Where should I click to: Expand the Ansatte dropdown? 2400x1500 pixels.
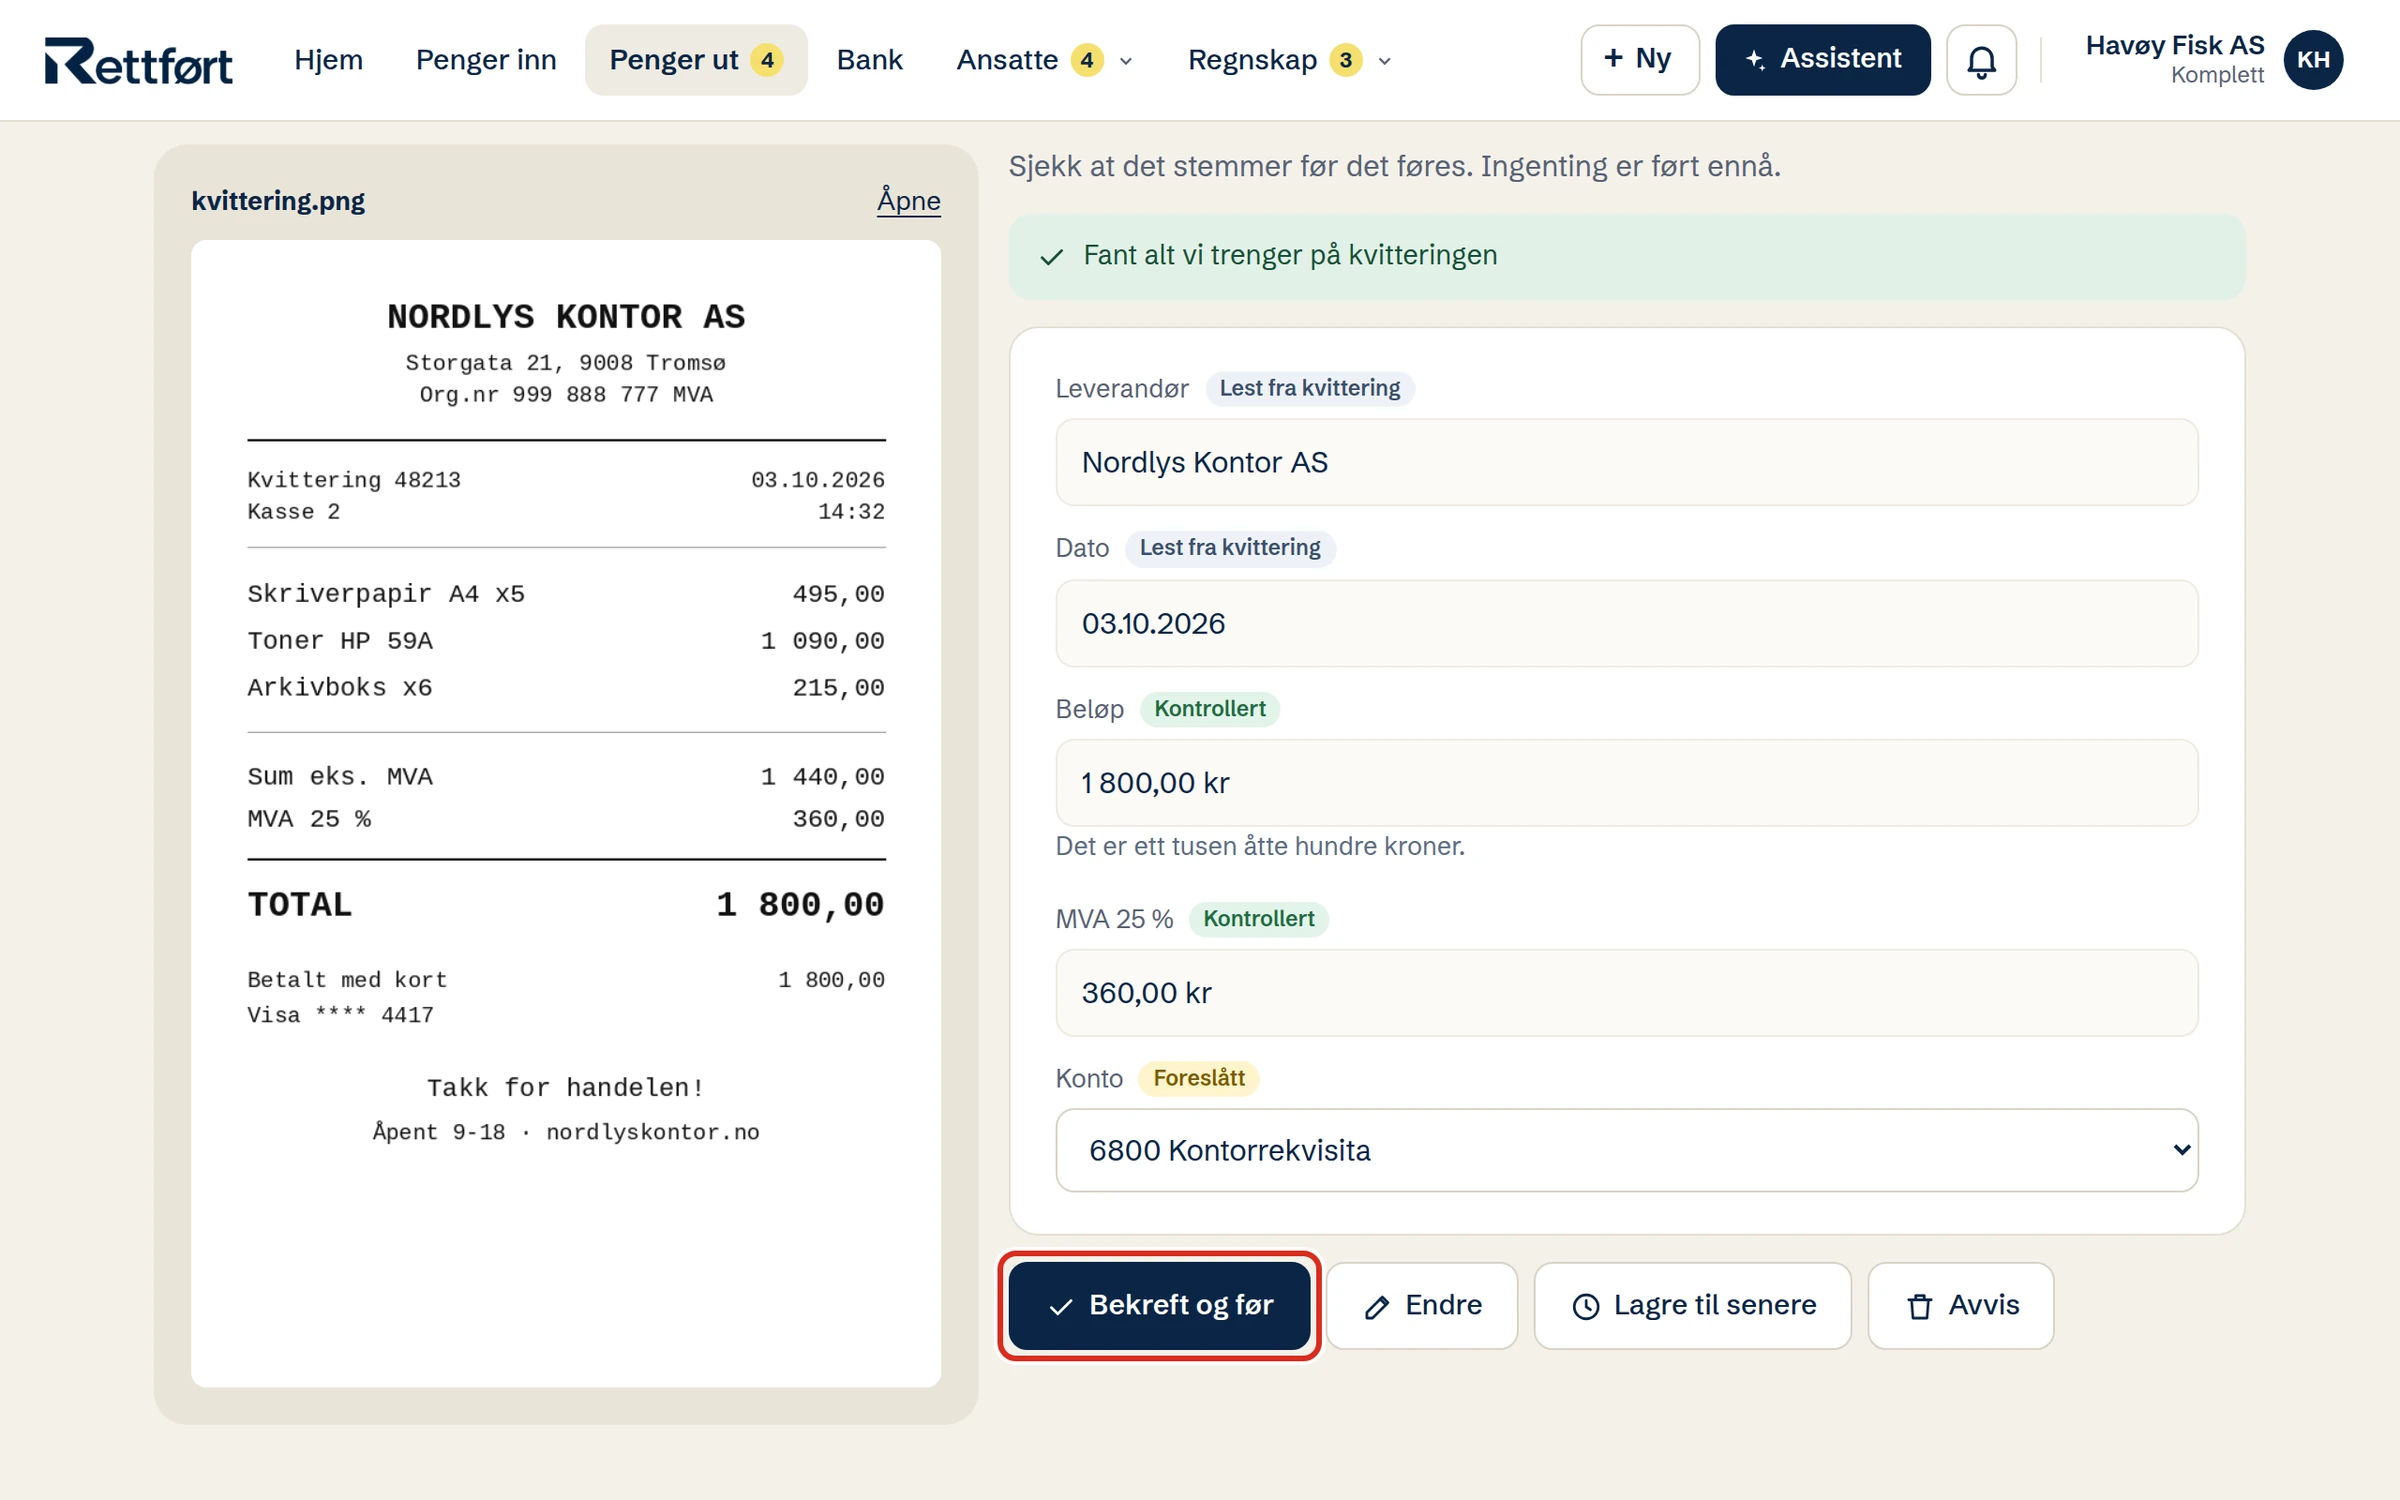click(x=1045, y=60)
